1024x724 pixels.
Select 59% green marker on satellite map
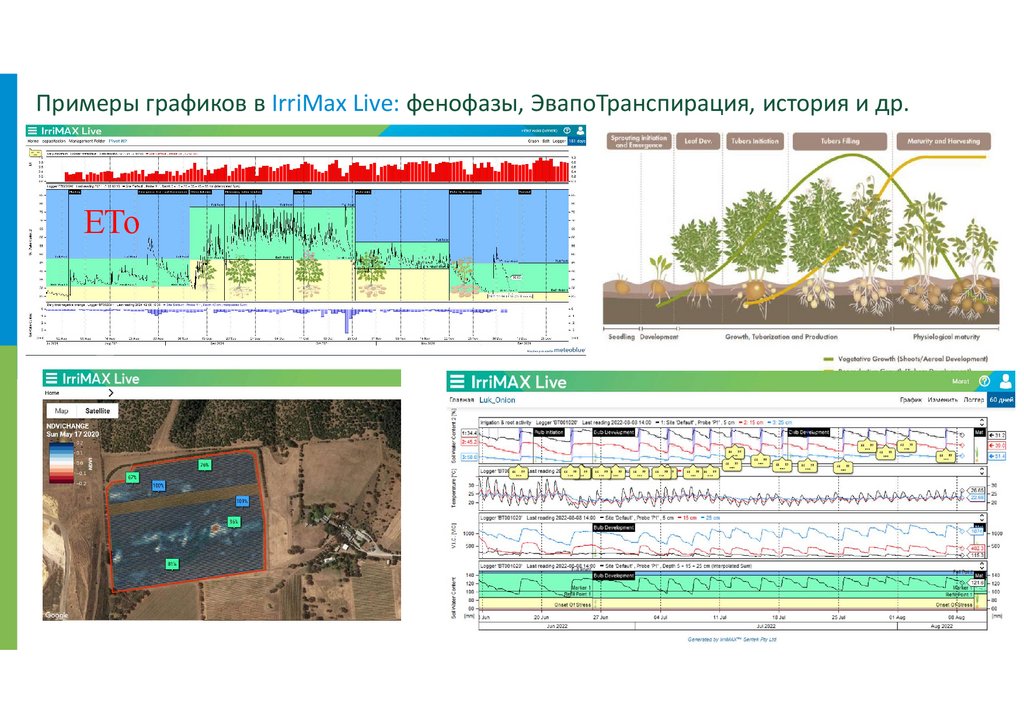(x=234, y=522)
